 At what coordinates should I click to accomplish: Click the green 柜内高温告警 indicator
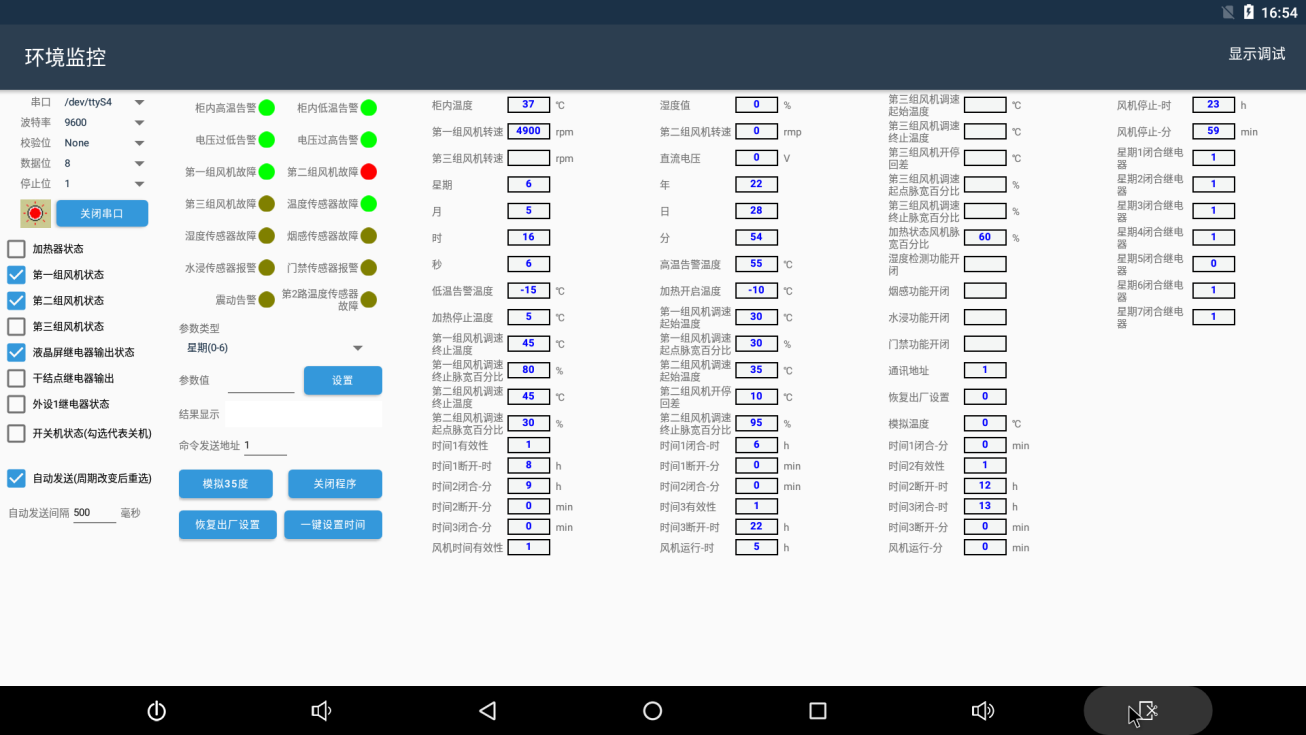(x=267, y=108)
